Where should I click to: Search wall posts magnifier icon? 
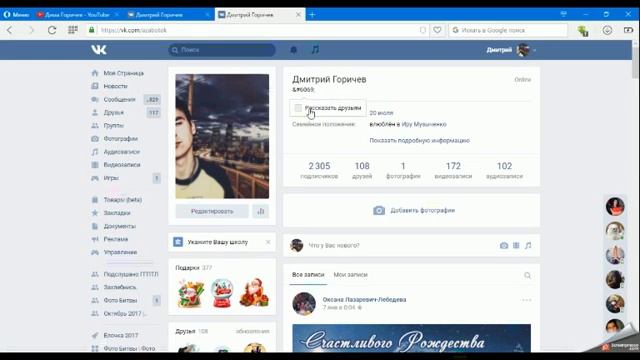[x=527, y=275]
